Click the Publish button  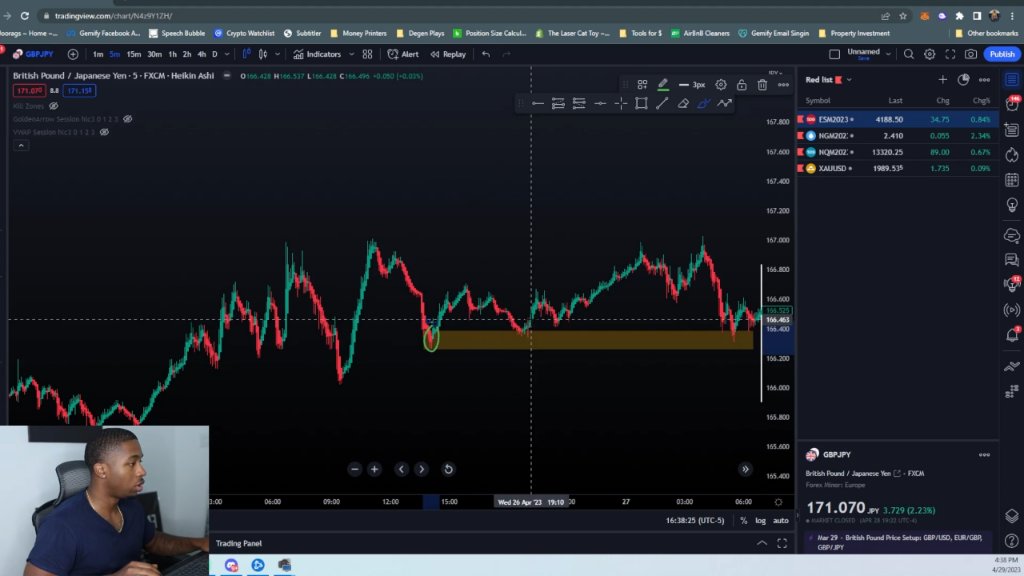pos(1002,54)
